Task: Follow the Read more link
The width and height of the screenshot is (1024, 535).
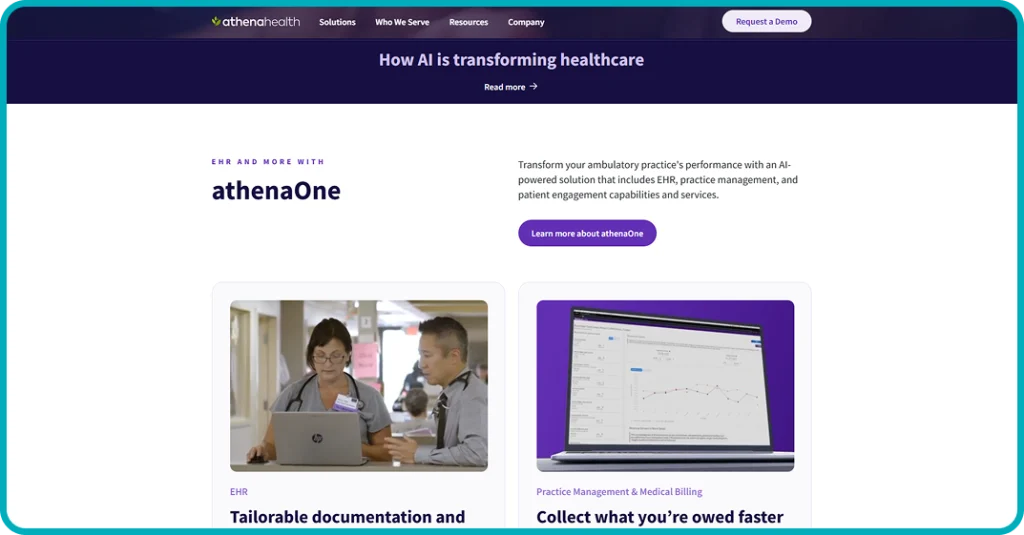Action: click(505, 87)
